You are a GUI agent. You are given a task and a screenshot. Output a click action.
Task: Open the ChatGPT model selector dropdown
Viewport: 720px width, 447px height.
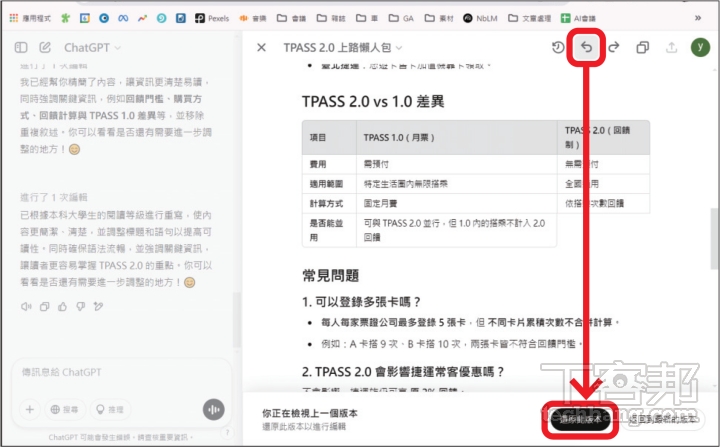click(x=92, y=47)
